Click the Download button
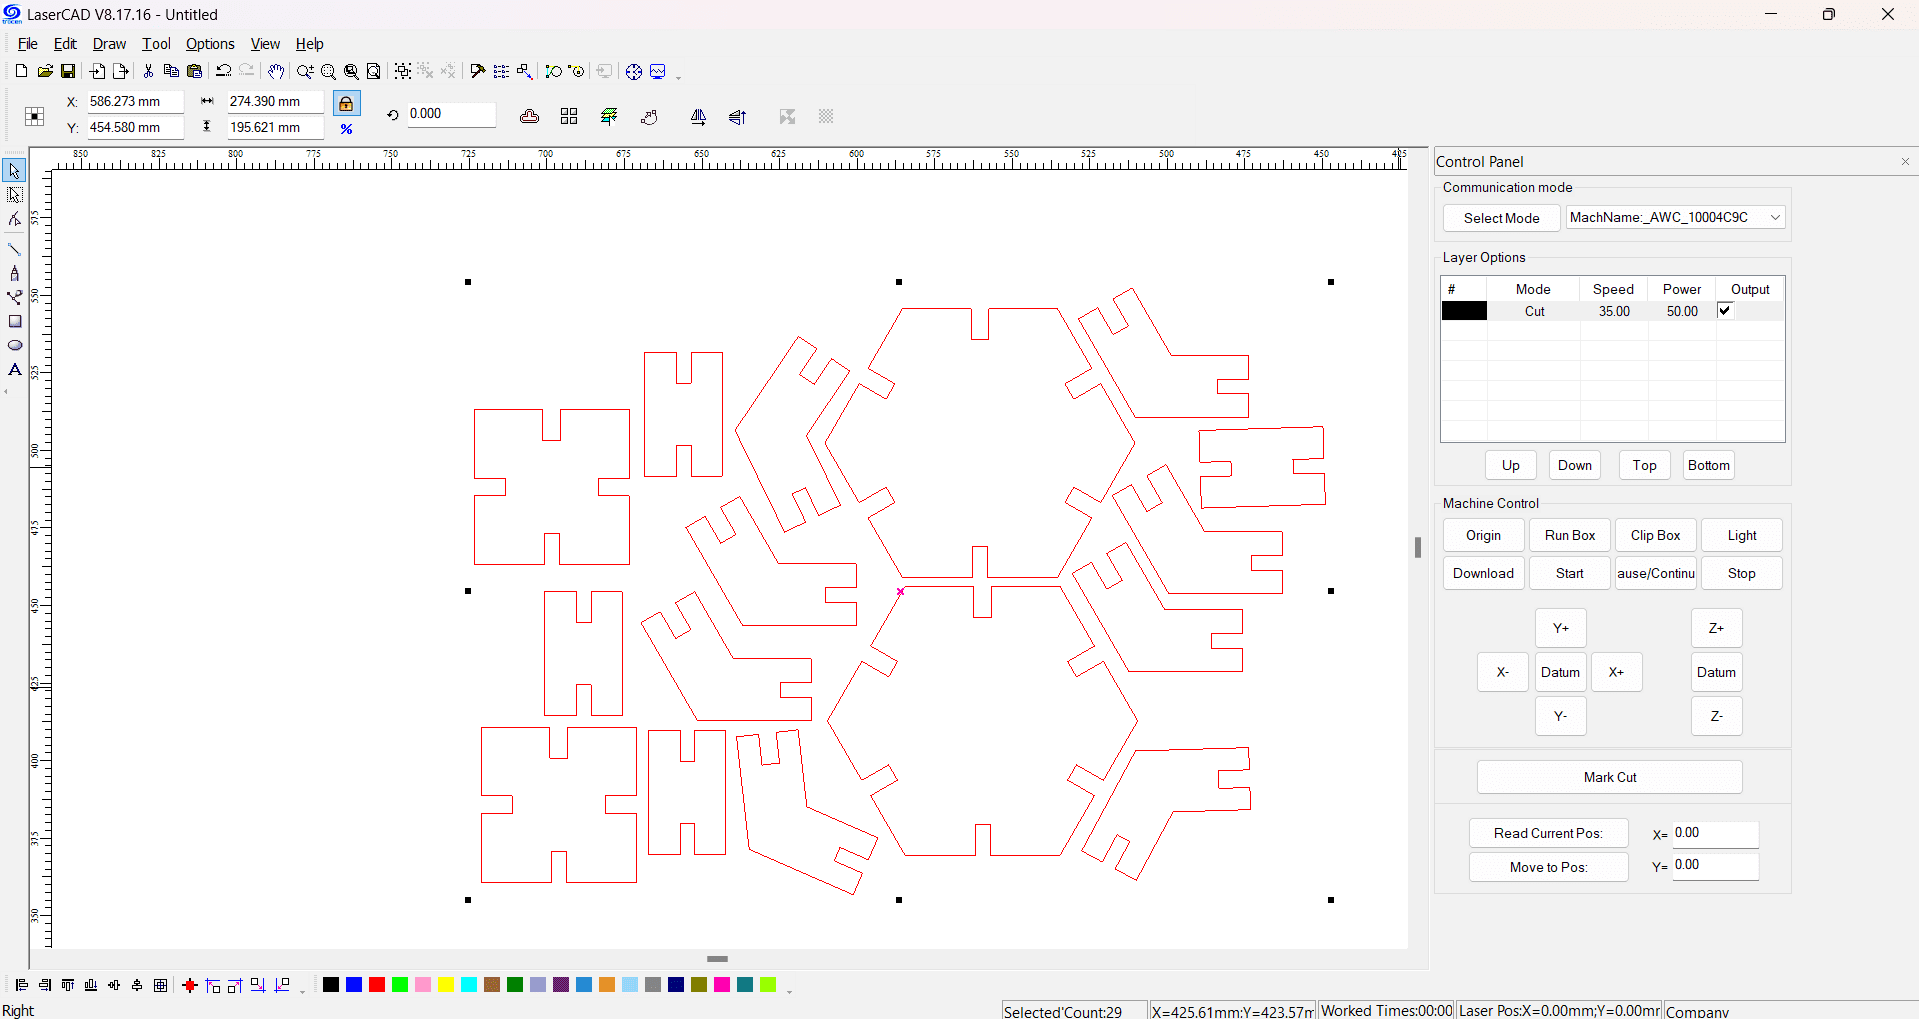1919x1019 pixels. [x=1483, y=573]
